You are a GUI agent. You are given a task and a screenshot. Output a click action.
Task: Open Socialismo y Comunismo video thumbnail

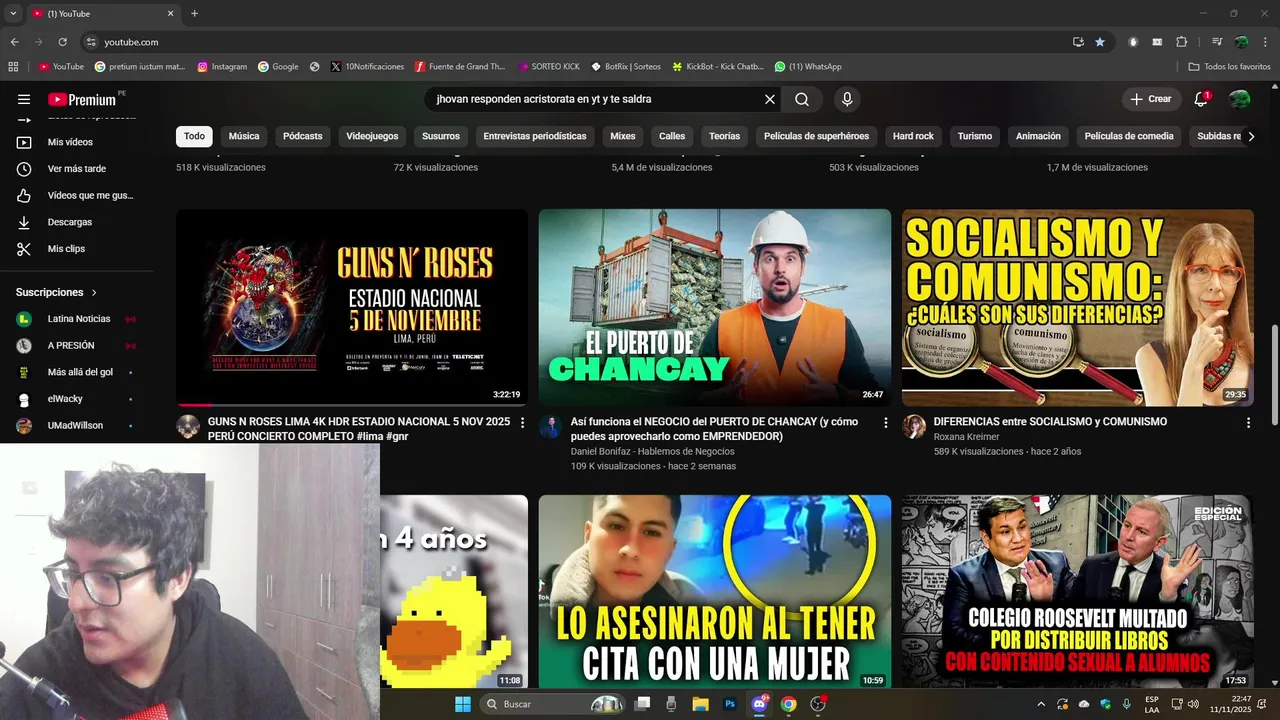1078,307
